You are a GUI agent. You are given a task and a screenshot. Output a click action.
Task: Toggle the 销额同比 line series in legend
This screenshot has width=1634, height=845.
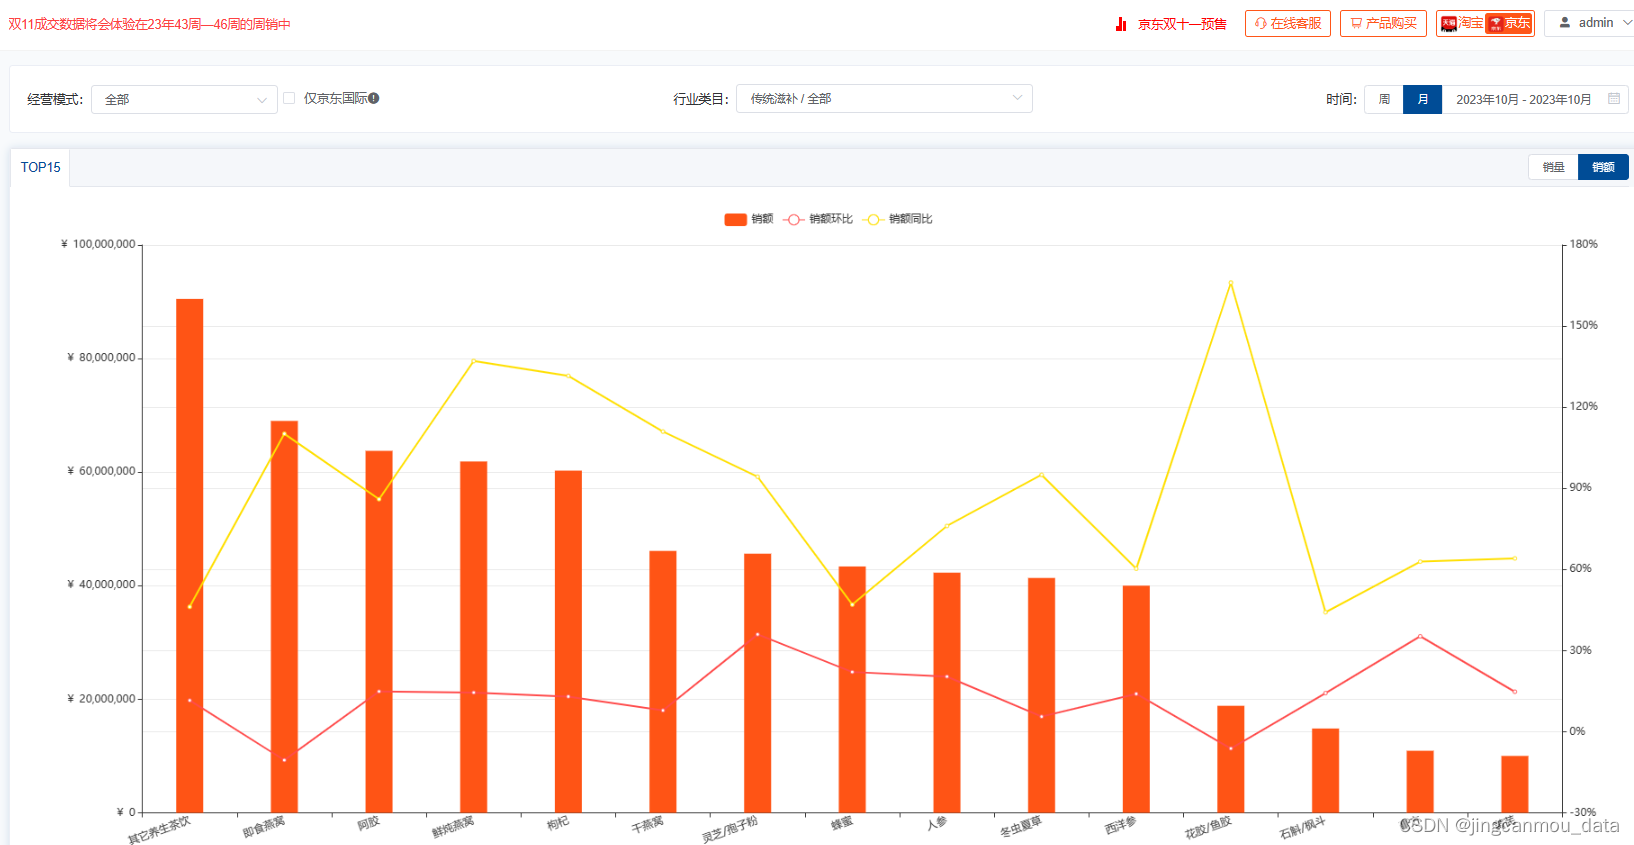(898, 219)
